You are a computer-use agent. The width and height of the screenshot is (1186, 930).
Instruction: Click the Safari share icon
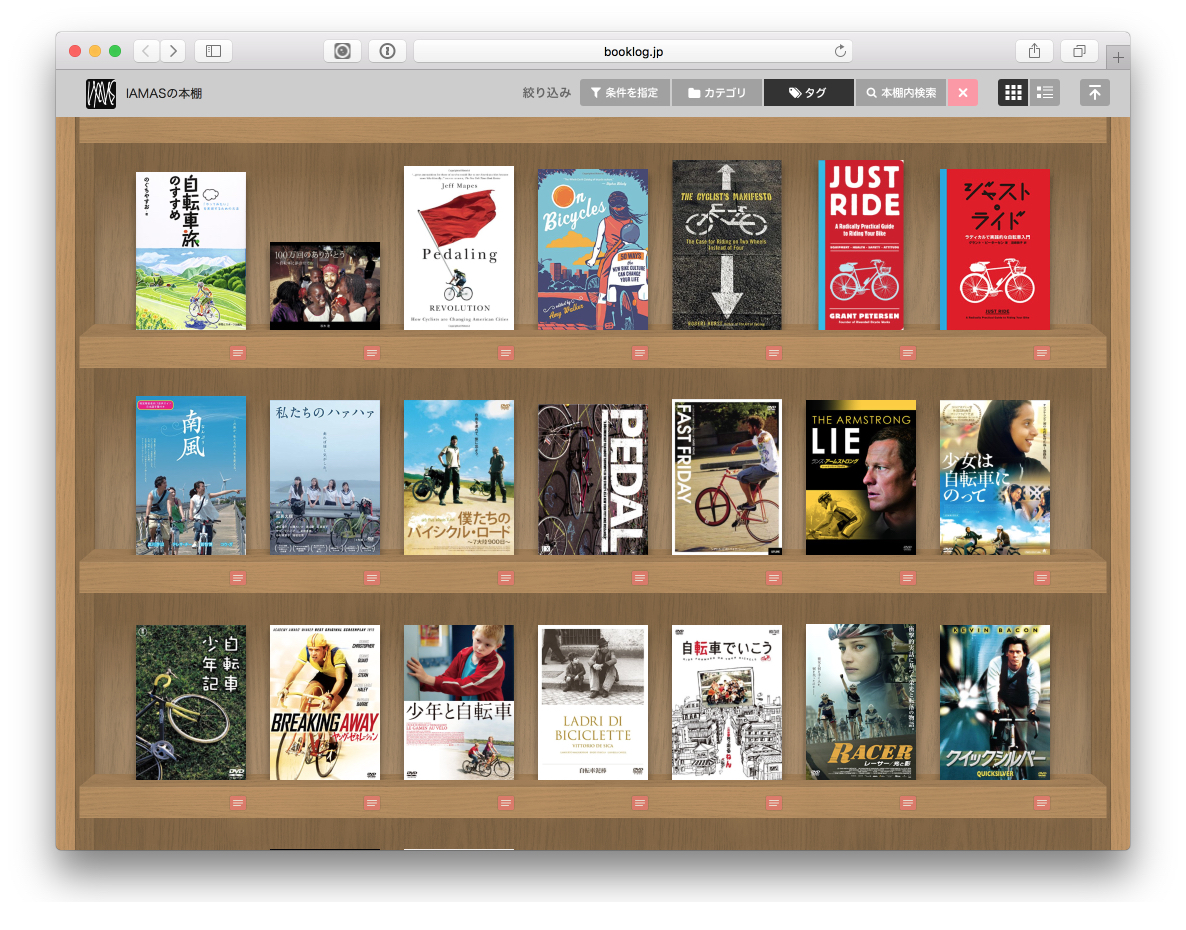point(1034,51)
